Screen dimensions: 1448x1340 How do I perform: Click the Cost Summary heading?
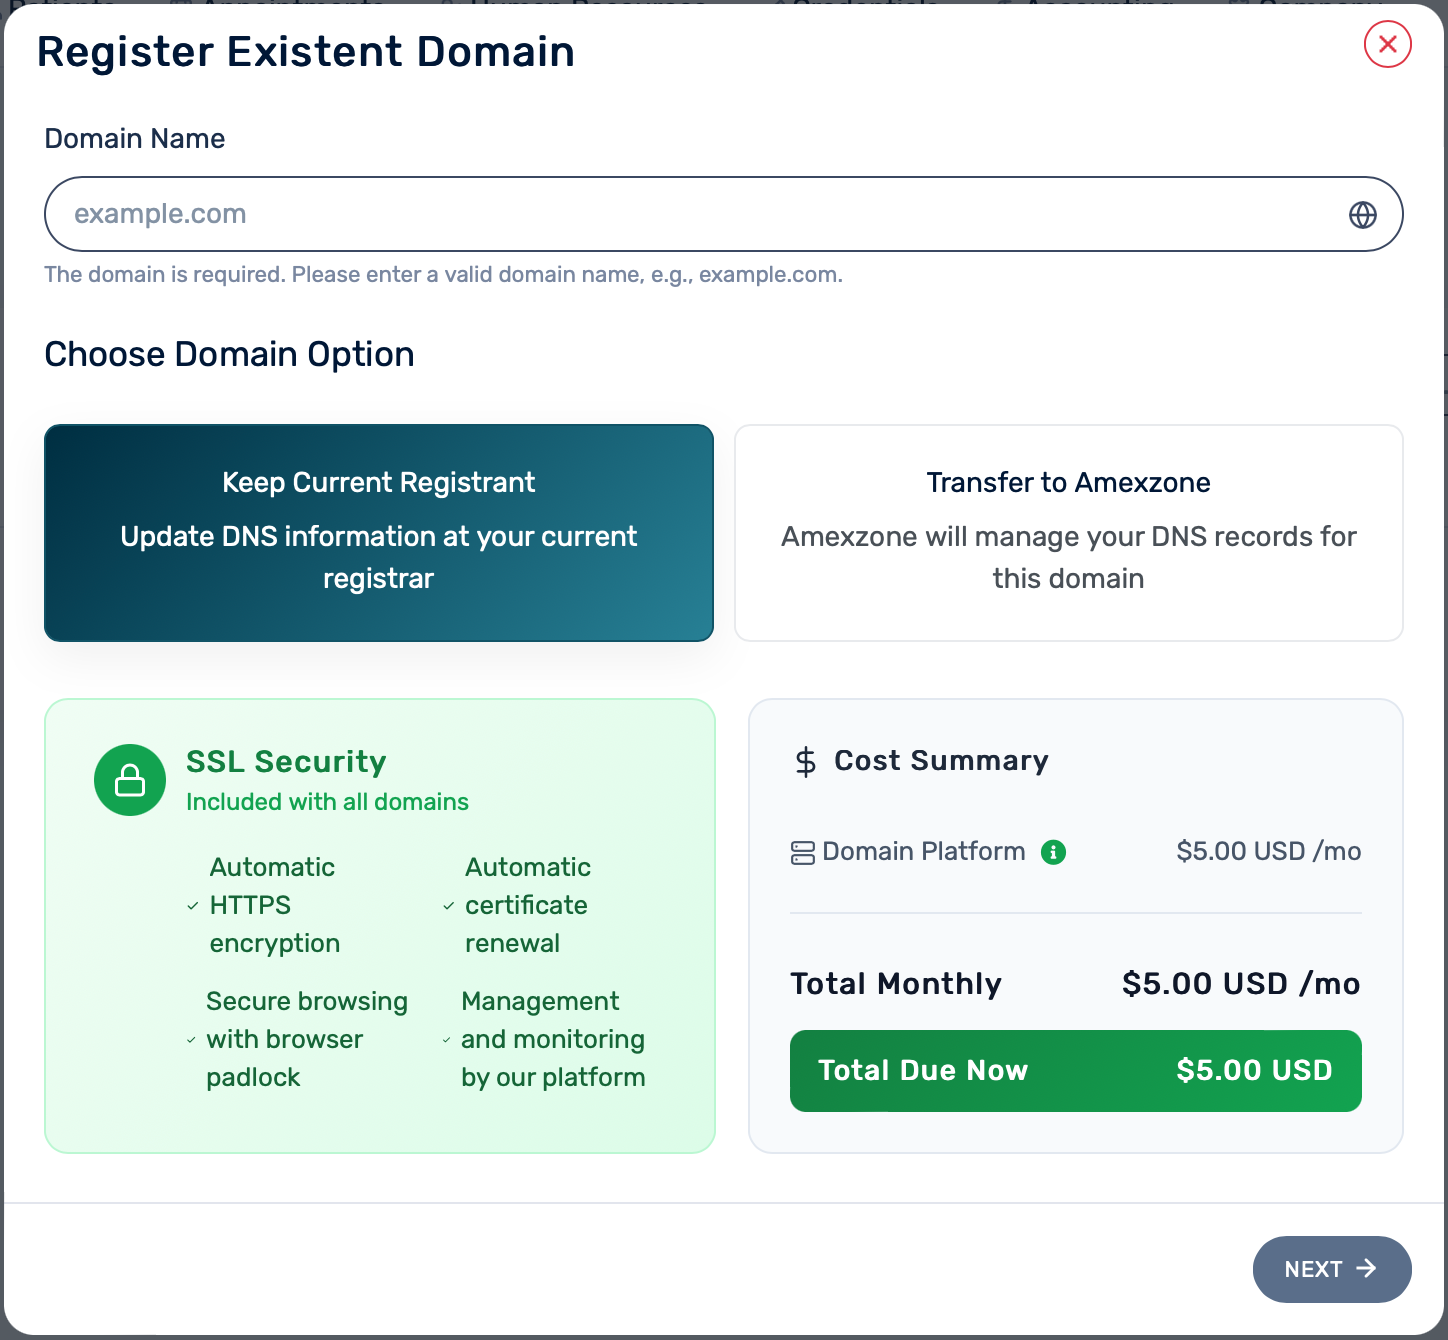point(941,761)
